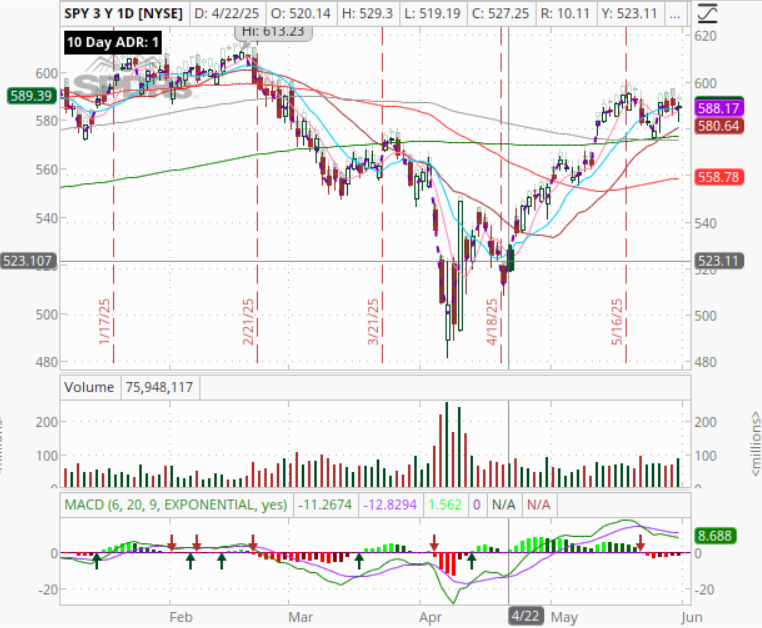Open the MACD (6, 20, 9, EXPONENTIAL, yes) study label
762x628 pixels.
pos(176,505)
